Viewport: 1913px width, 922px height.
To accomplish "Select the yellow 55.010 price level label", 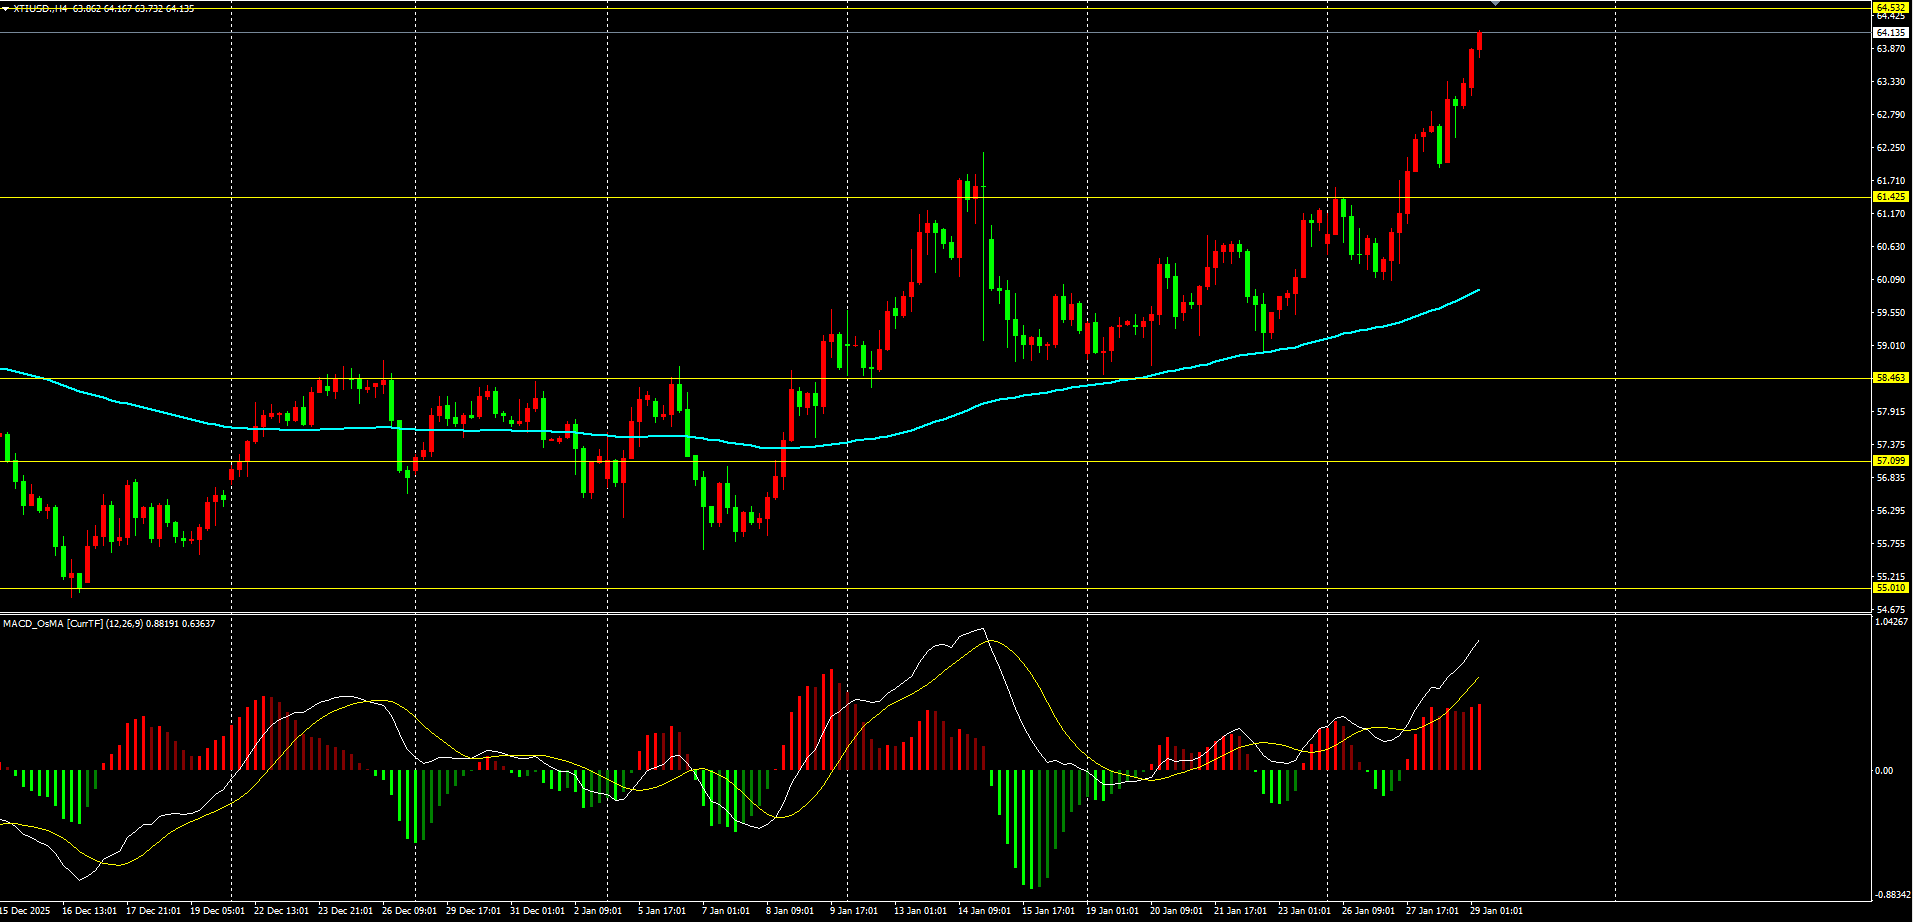I will tap(1890, 588).
